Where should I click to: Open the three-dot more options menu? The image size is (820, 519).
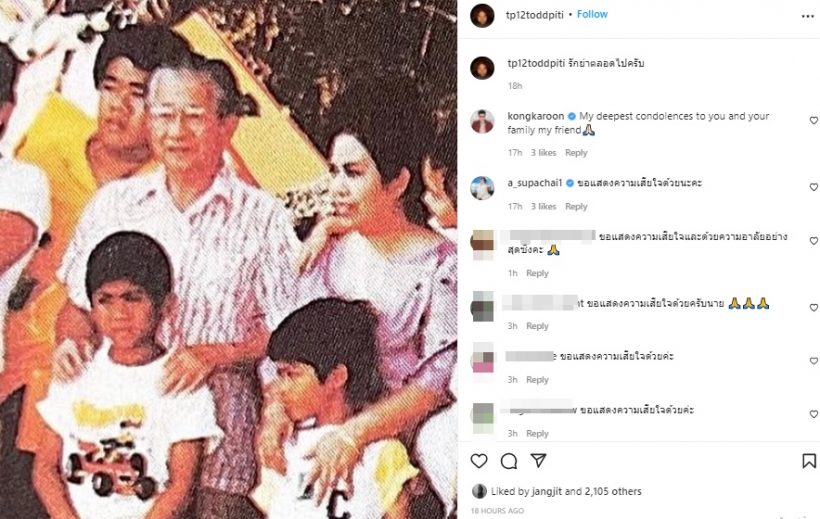pos(807,16)
